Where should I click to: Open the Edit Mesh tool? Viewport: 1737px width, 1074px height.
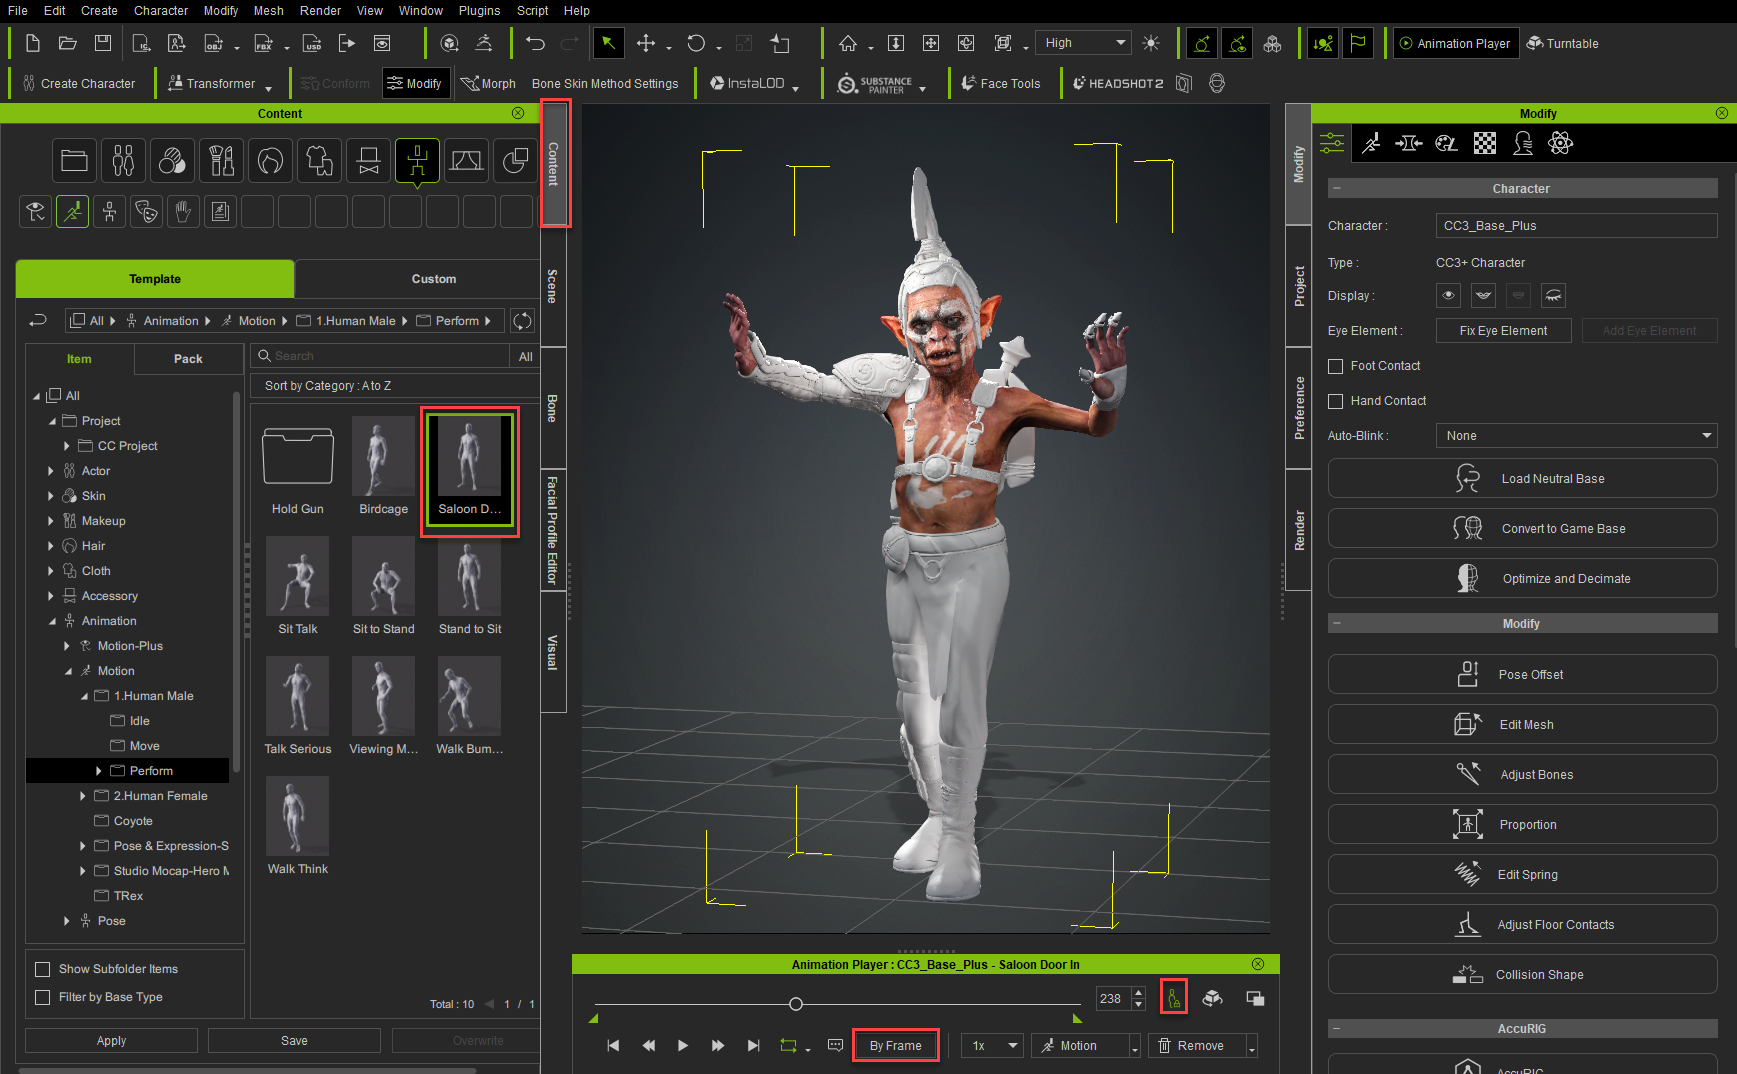coord(1522,724)
